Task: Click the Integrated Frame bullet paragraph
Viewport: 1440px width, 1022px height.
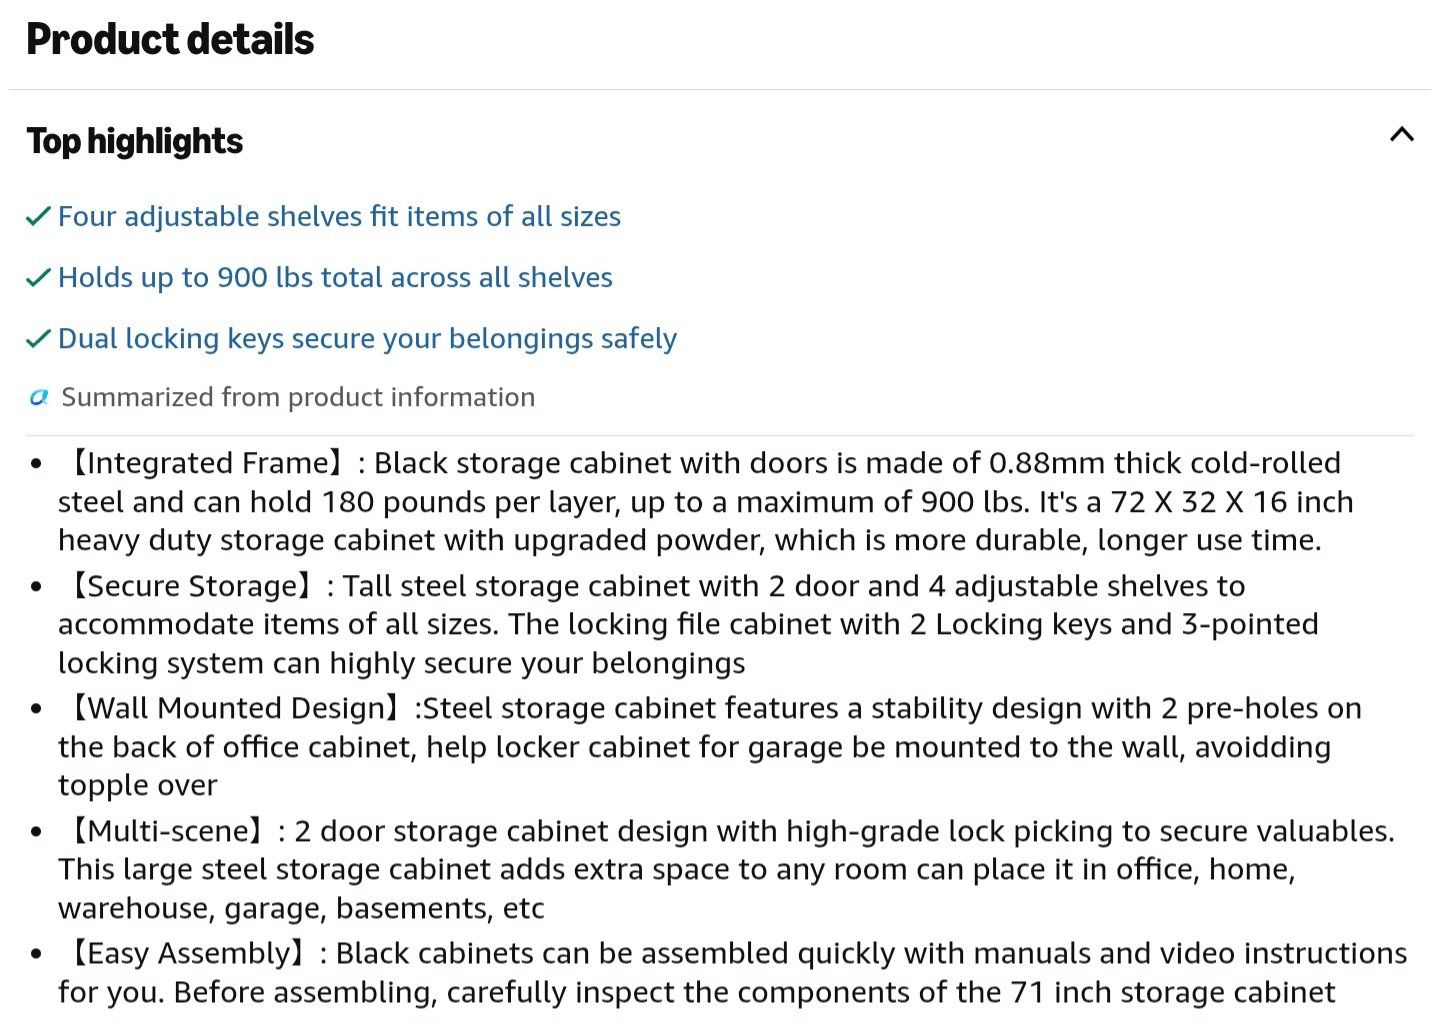Action: [705, 501]
